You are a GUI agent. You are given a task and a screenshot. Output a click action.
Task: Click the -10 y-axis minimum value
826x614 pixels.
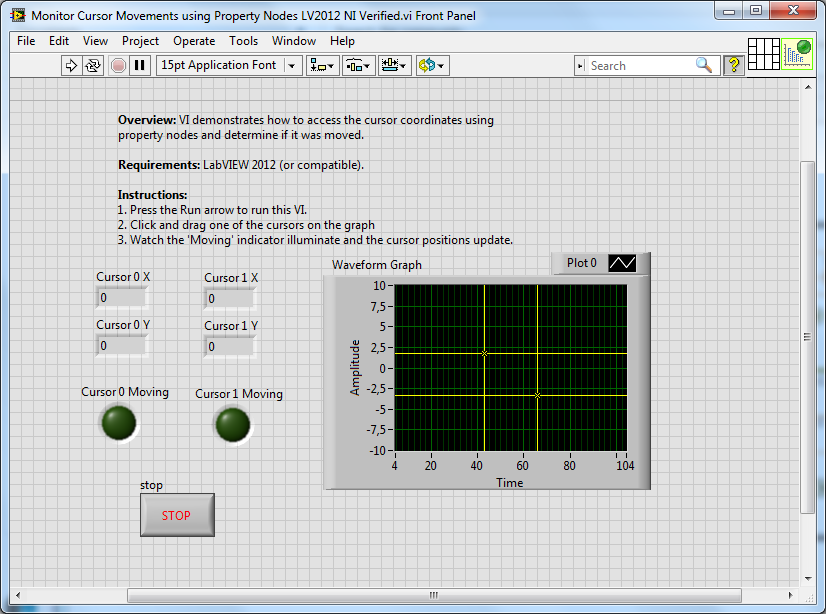tap(377, 451)
